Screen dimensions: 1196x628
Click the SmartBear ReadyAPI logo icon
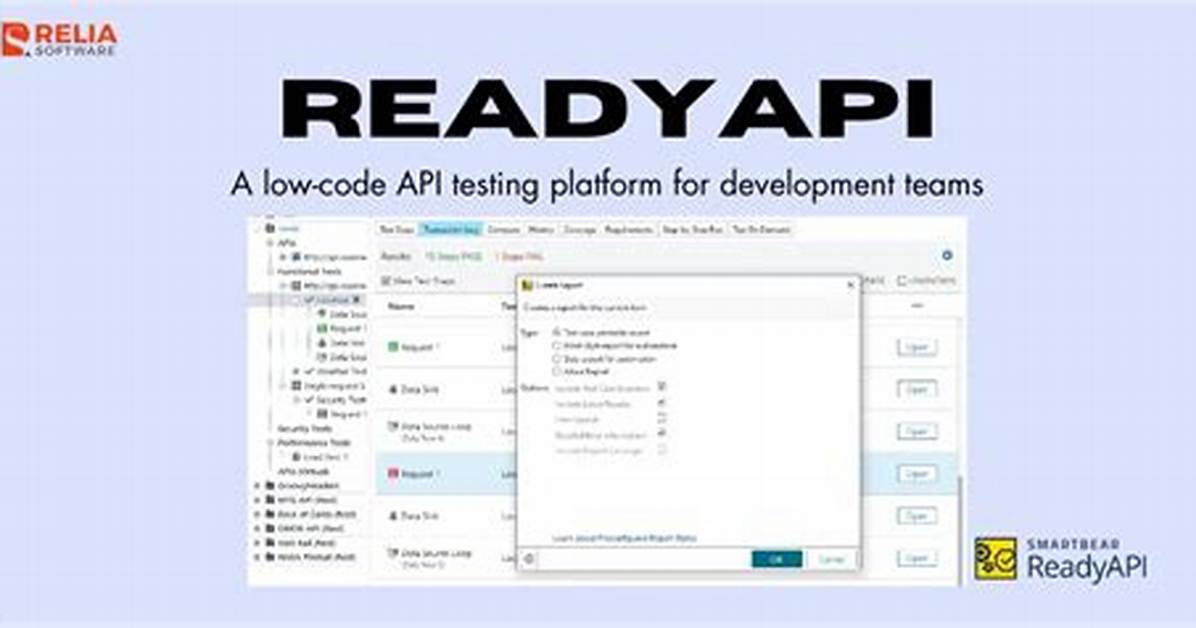pos(995,559)
